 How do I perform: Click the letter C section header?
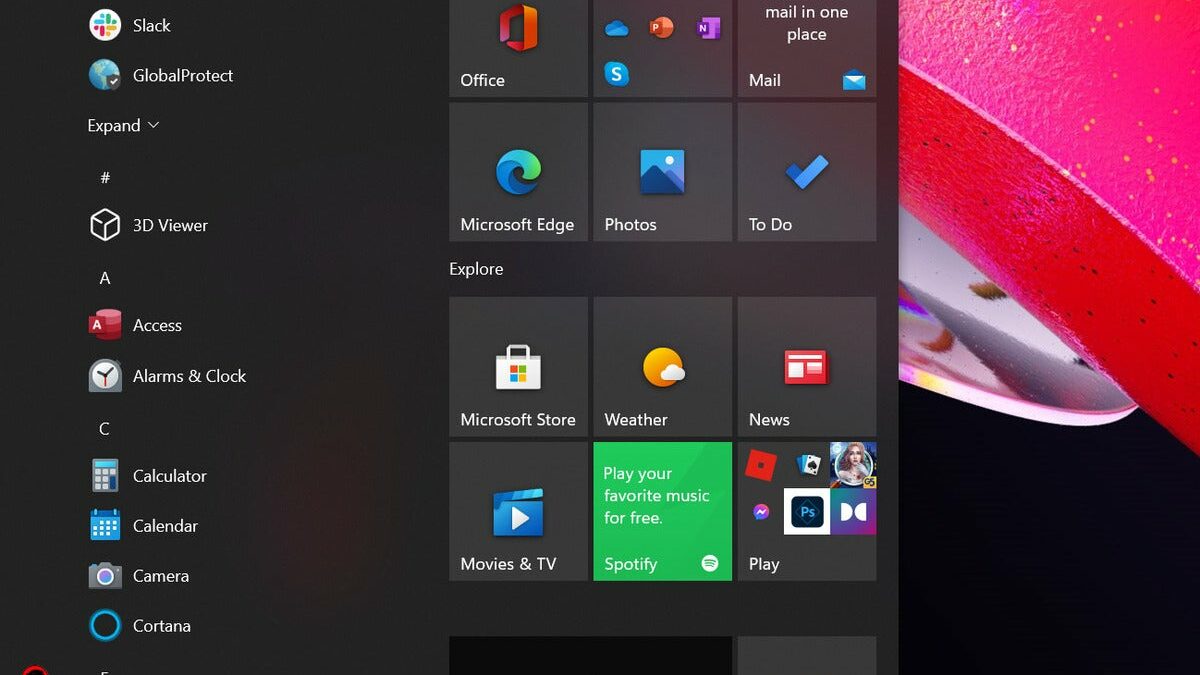tap(104, 428)
